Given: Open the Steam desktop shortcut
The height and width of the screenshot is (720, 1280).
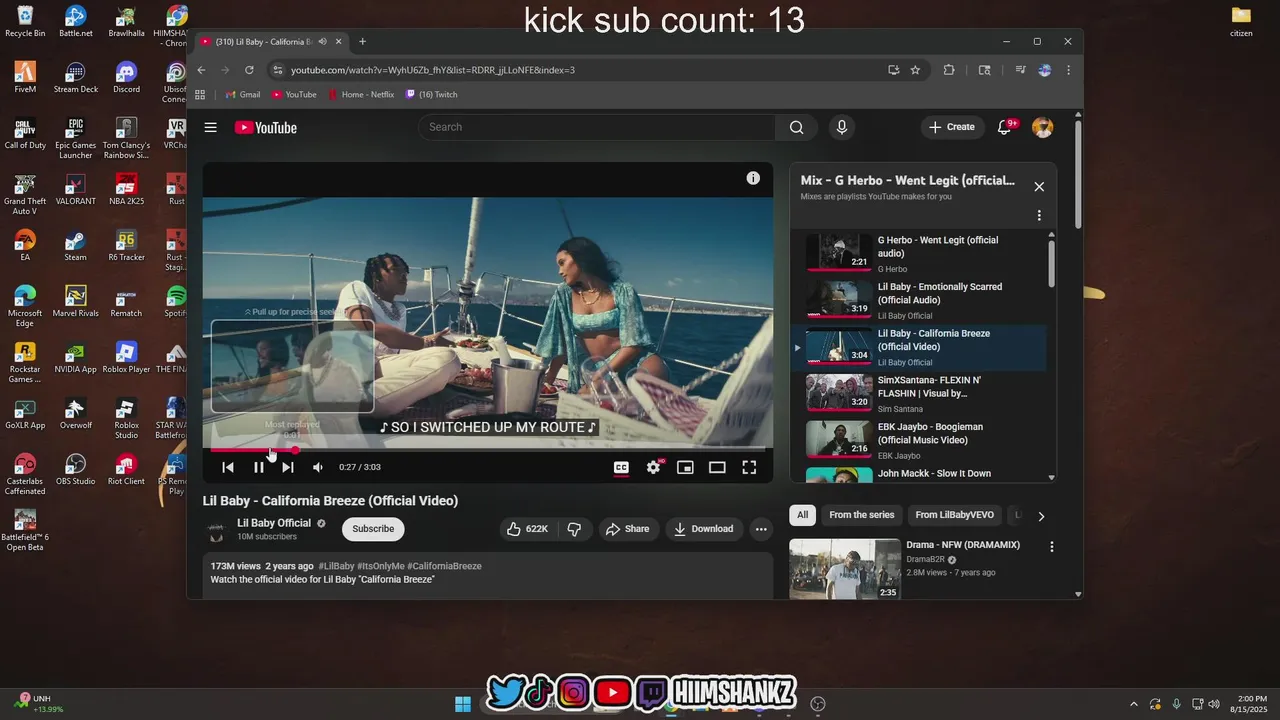Looking at the screenshot, I should coord(75,246).
